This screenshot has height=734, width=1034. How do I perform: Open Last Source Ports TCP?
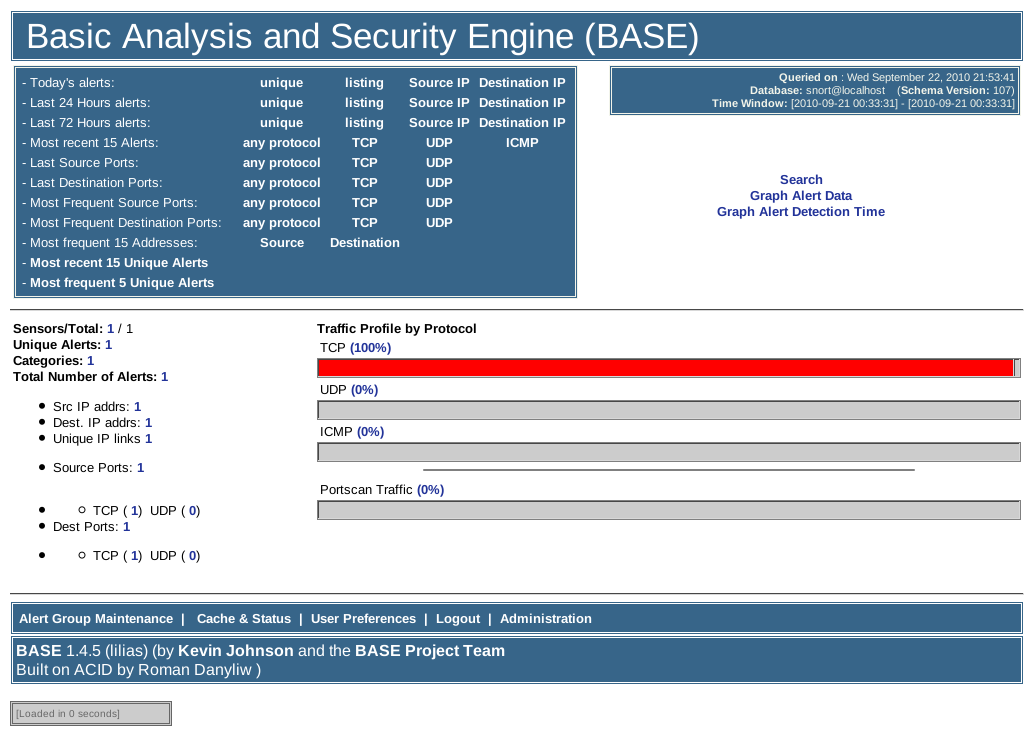pos(365,163)
